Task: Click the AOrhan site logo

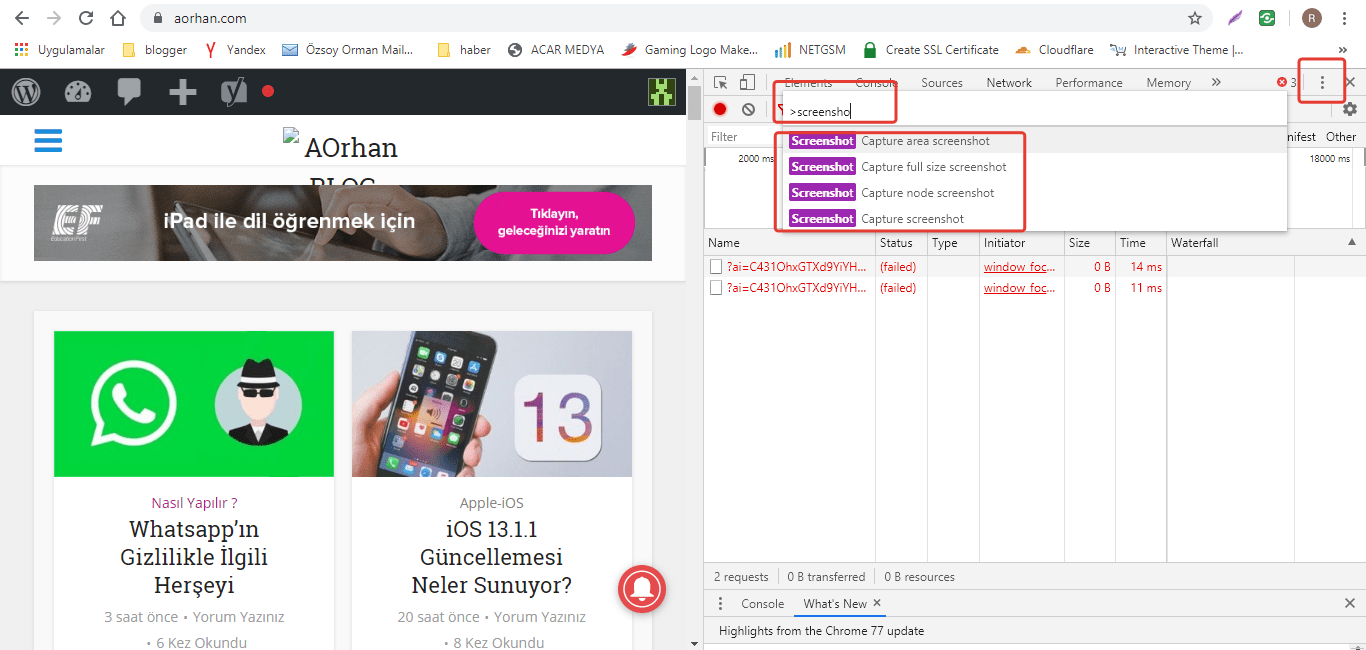Action: click(x=340, y=146)
